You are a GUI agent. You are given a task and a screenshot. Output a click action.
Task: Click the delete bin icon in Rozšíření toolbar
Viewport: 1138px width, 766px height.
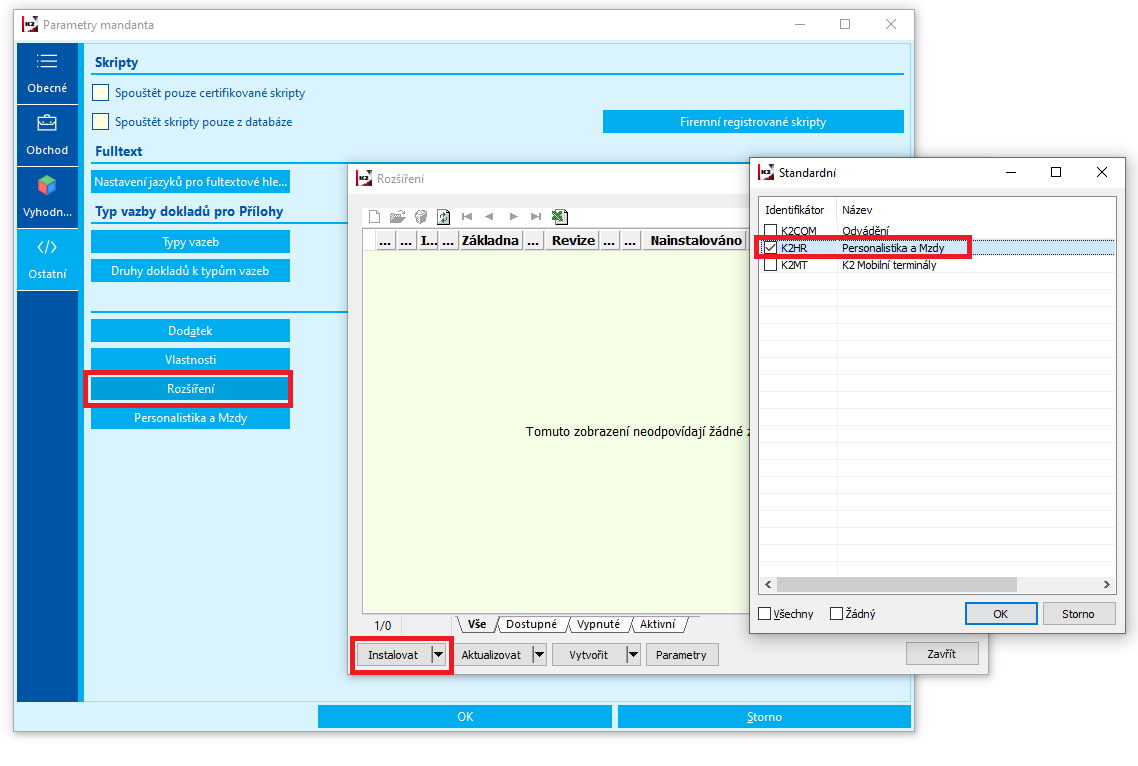click(420, 216)
